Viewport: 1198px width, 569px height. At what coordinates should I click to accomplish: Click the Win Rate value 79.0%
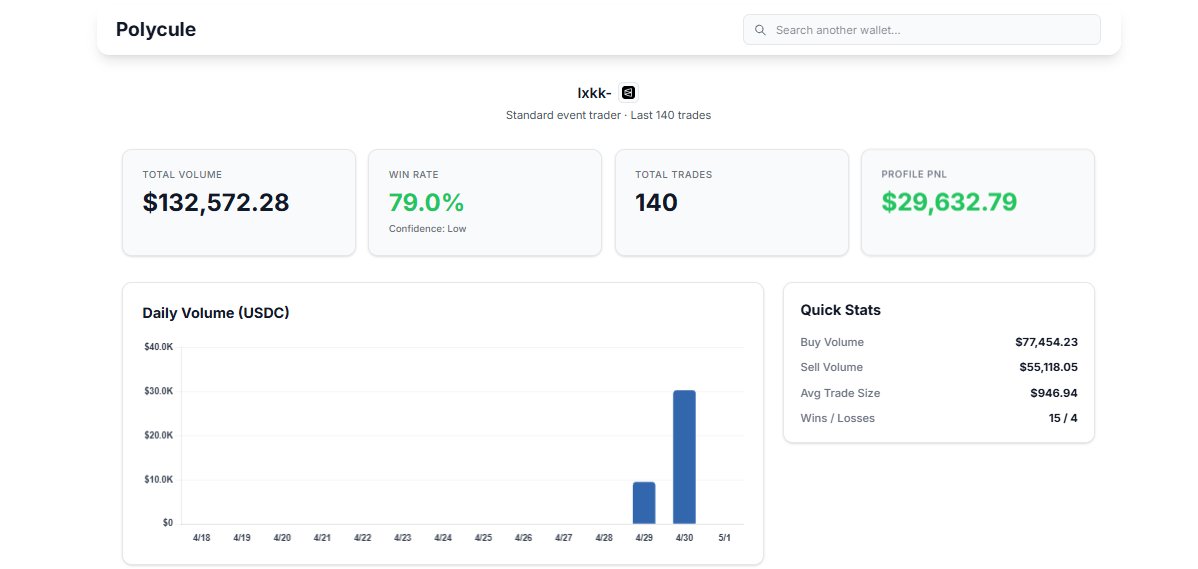pos(426,202)
